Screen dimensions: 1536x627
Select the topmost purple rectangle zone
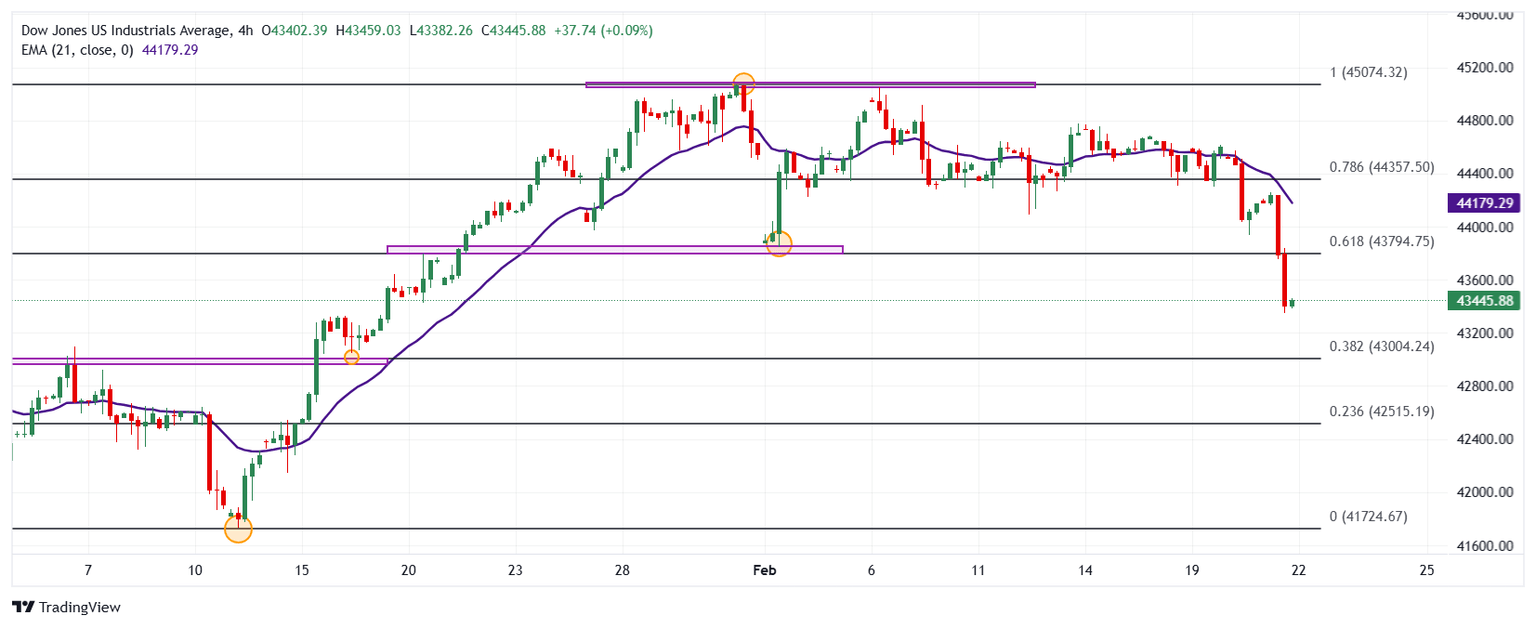pyautogui.click(x=810, y=85)
